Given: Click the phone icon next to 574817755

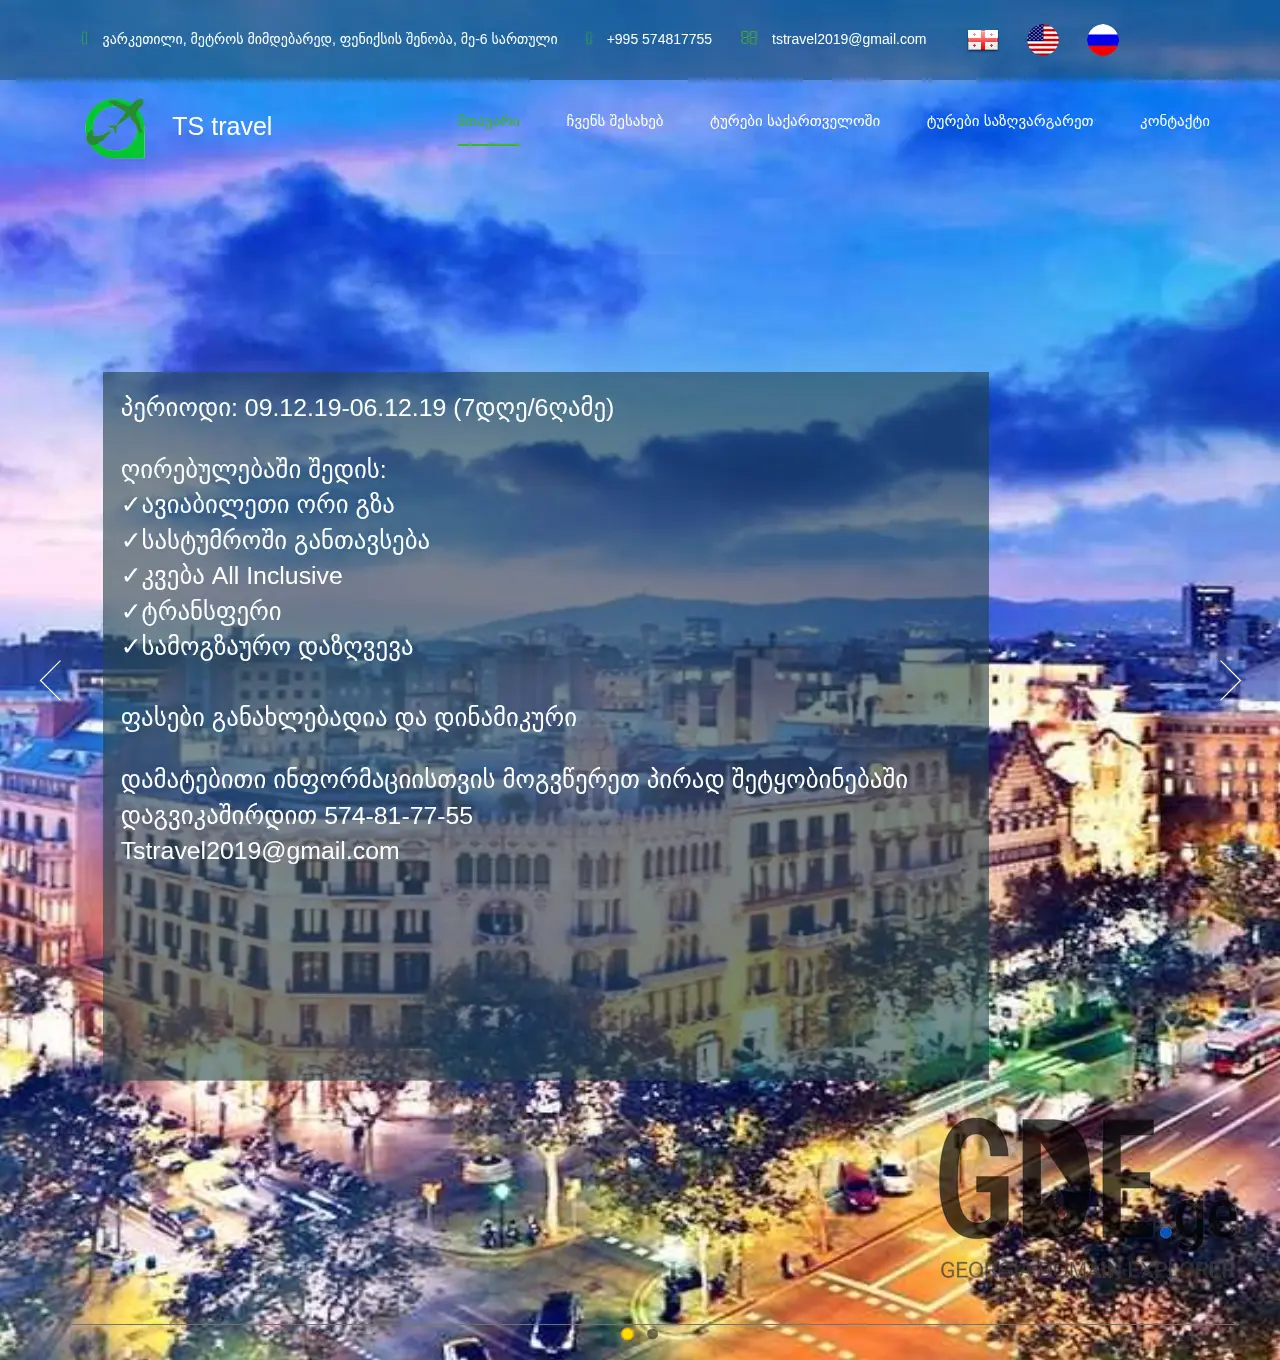Looking at the screenshot, I should click(590, 39).
